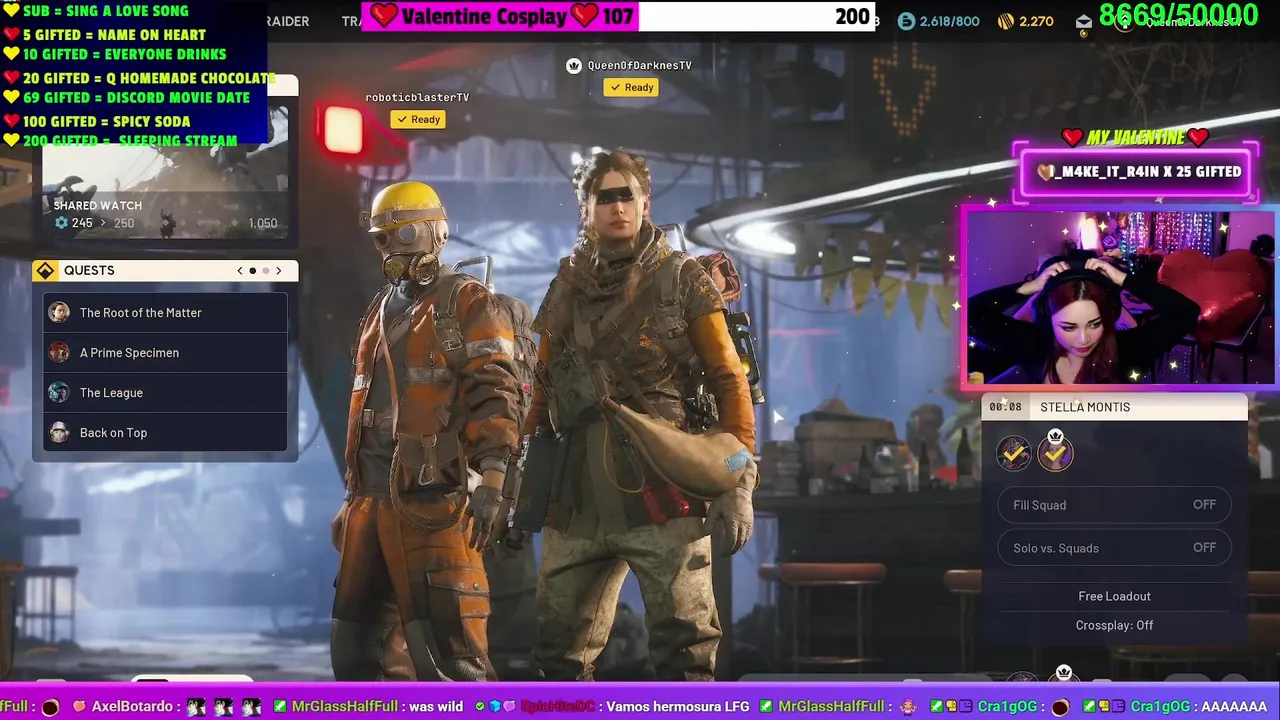Click the Valentine Cosplay goal progress bar

pos(618,16)
